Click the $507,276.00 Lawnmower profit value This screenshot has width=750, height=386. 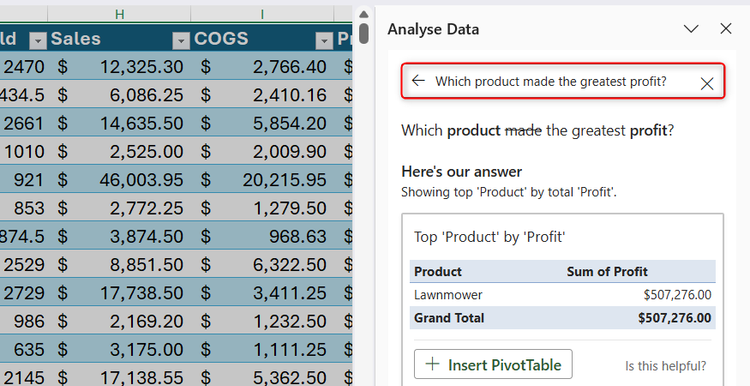[677, 295]
